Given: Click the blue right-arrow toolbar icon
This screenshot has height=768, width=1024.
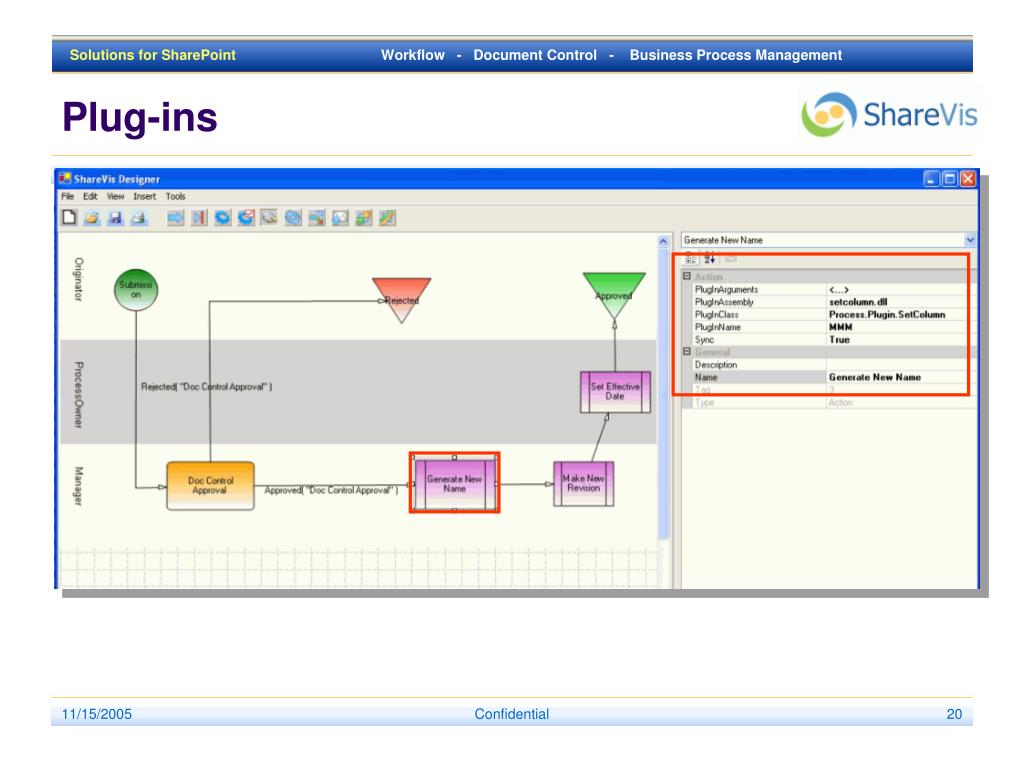Looking at the screenshot, I should [175, 217].
